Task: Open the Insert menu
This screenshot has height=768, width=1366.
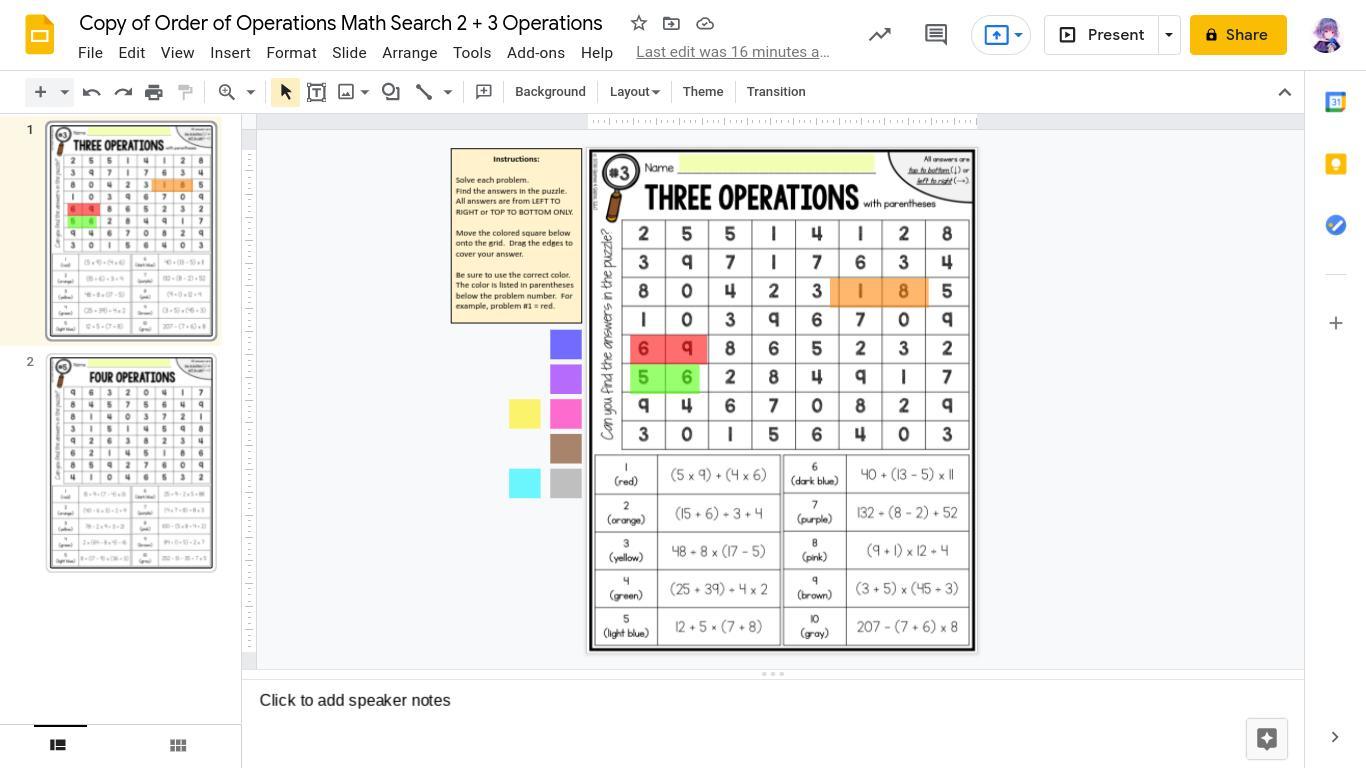Action: pyautogui.click(x=230, y=53)
